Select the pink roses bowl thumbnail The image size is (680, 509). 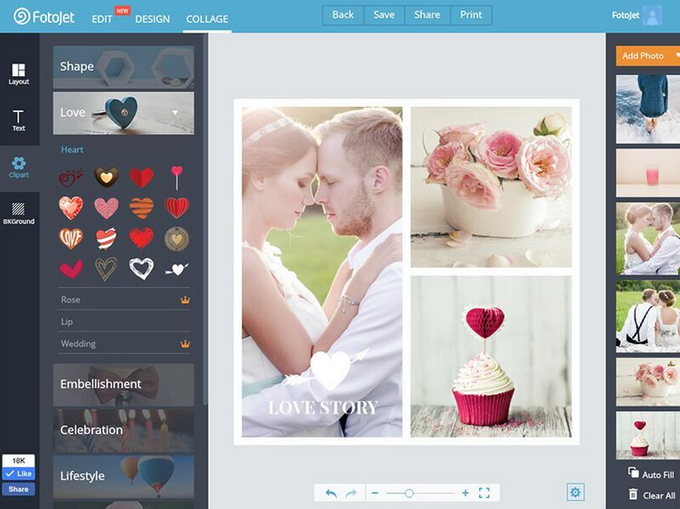click(x=648, y=382)
